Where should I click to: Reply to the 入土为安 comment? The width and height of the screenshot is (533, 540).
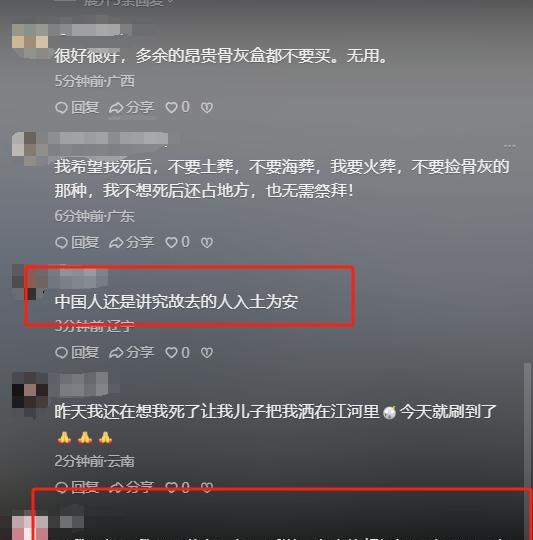tap(77, 352)
